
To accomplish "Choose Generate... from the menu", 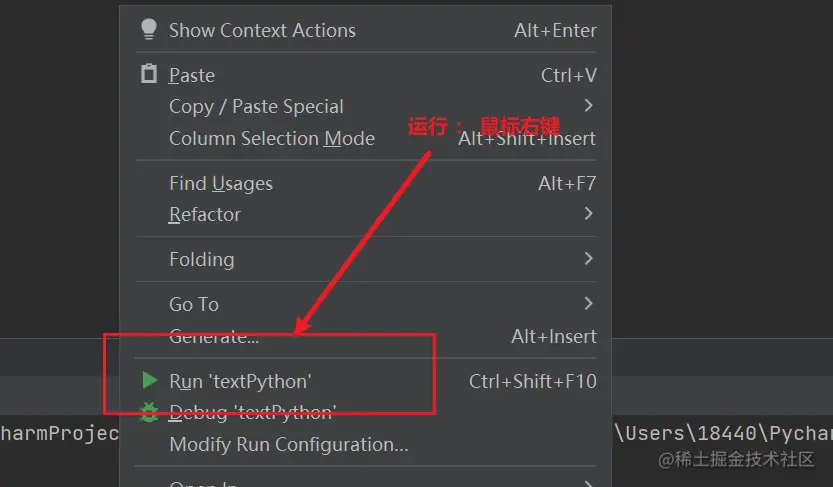I will coord(214,336).
